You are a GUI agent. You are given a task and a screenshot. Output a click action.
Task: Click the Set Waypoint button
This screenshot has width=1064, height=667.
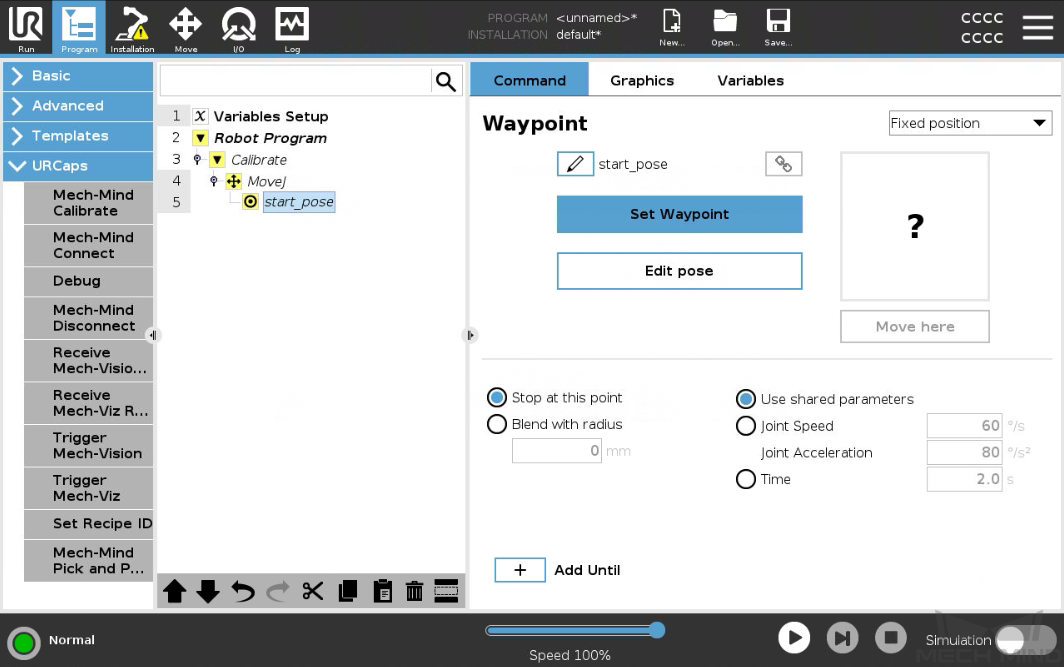679,214
